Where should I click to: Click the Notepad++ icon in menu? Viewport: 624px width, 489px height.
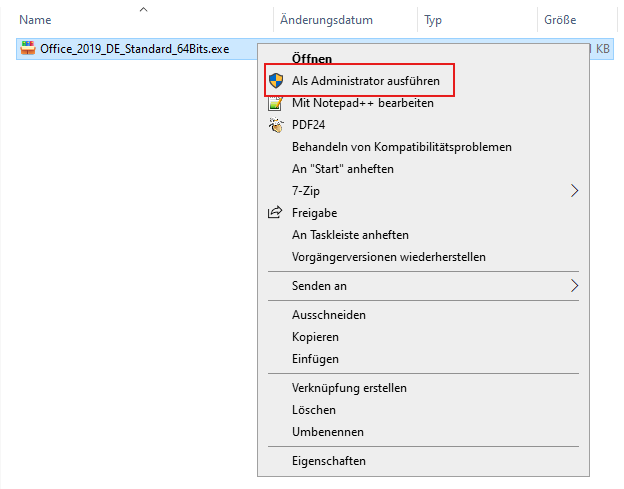[x=276, y=103]
